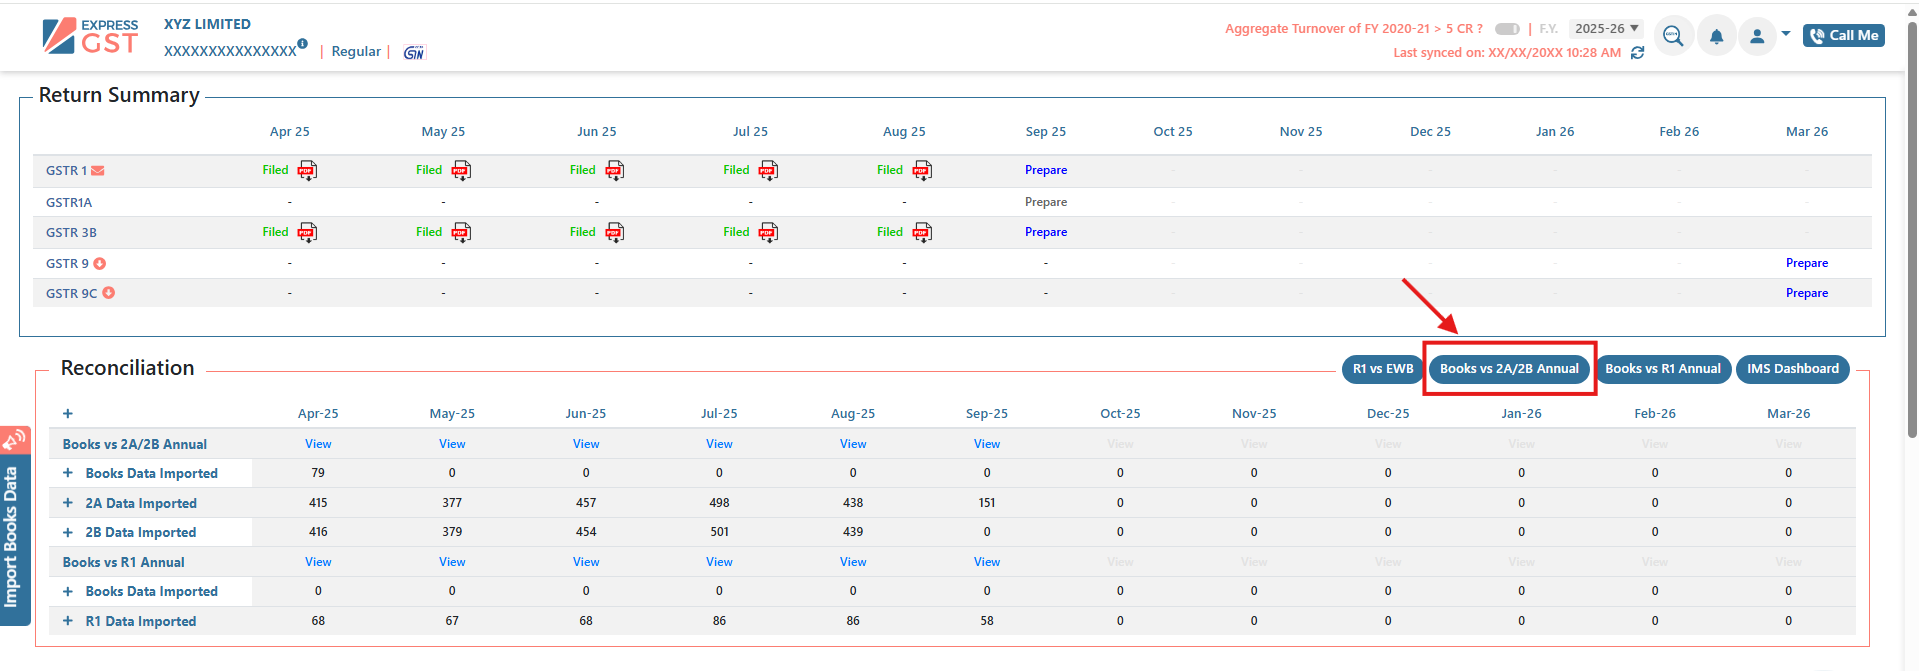Click the GSTN portal logo icon
Image resolution: width=1919 pixels, height=671 pixels.
point(414,53)
